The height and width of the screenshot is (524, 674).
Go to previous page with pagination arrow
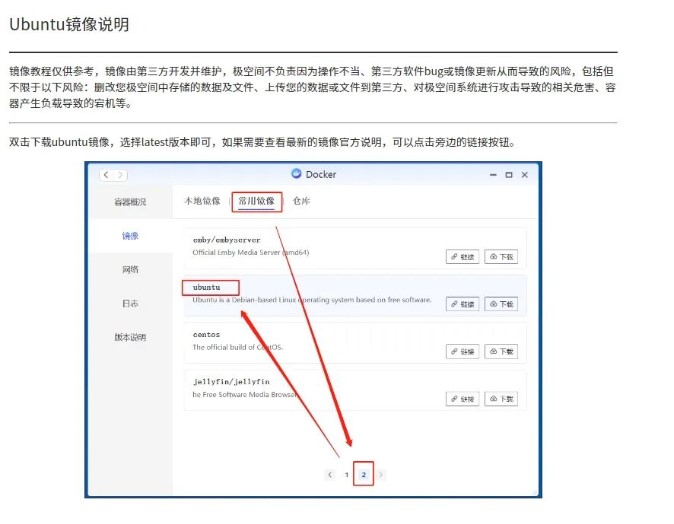point(330,475)
